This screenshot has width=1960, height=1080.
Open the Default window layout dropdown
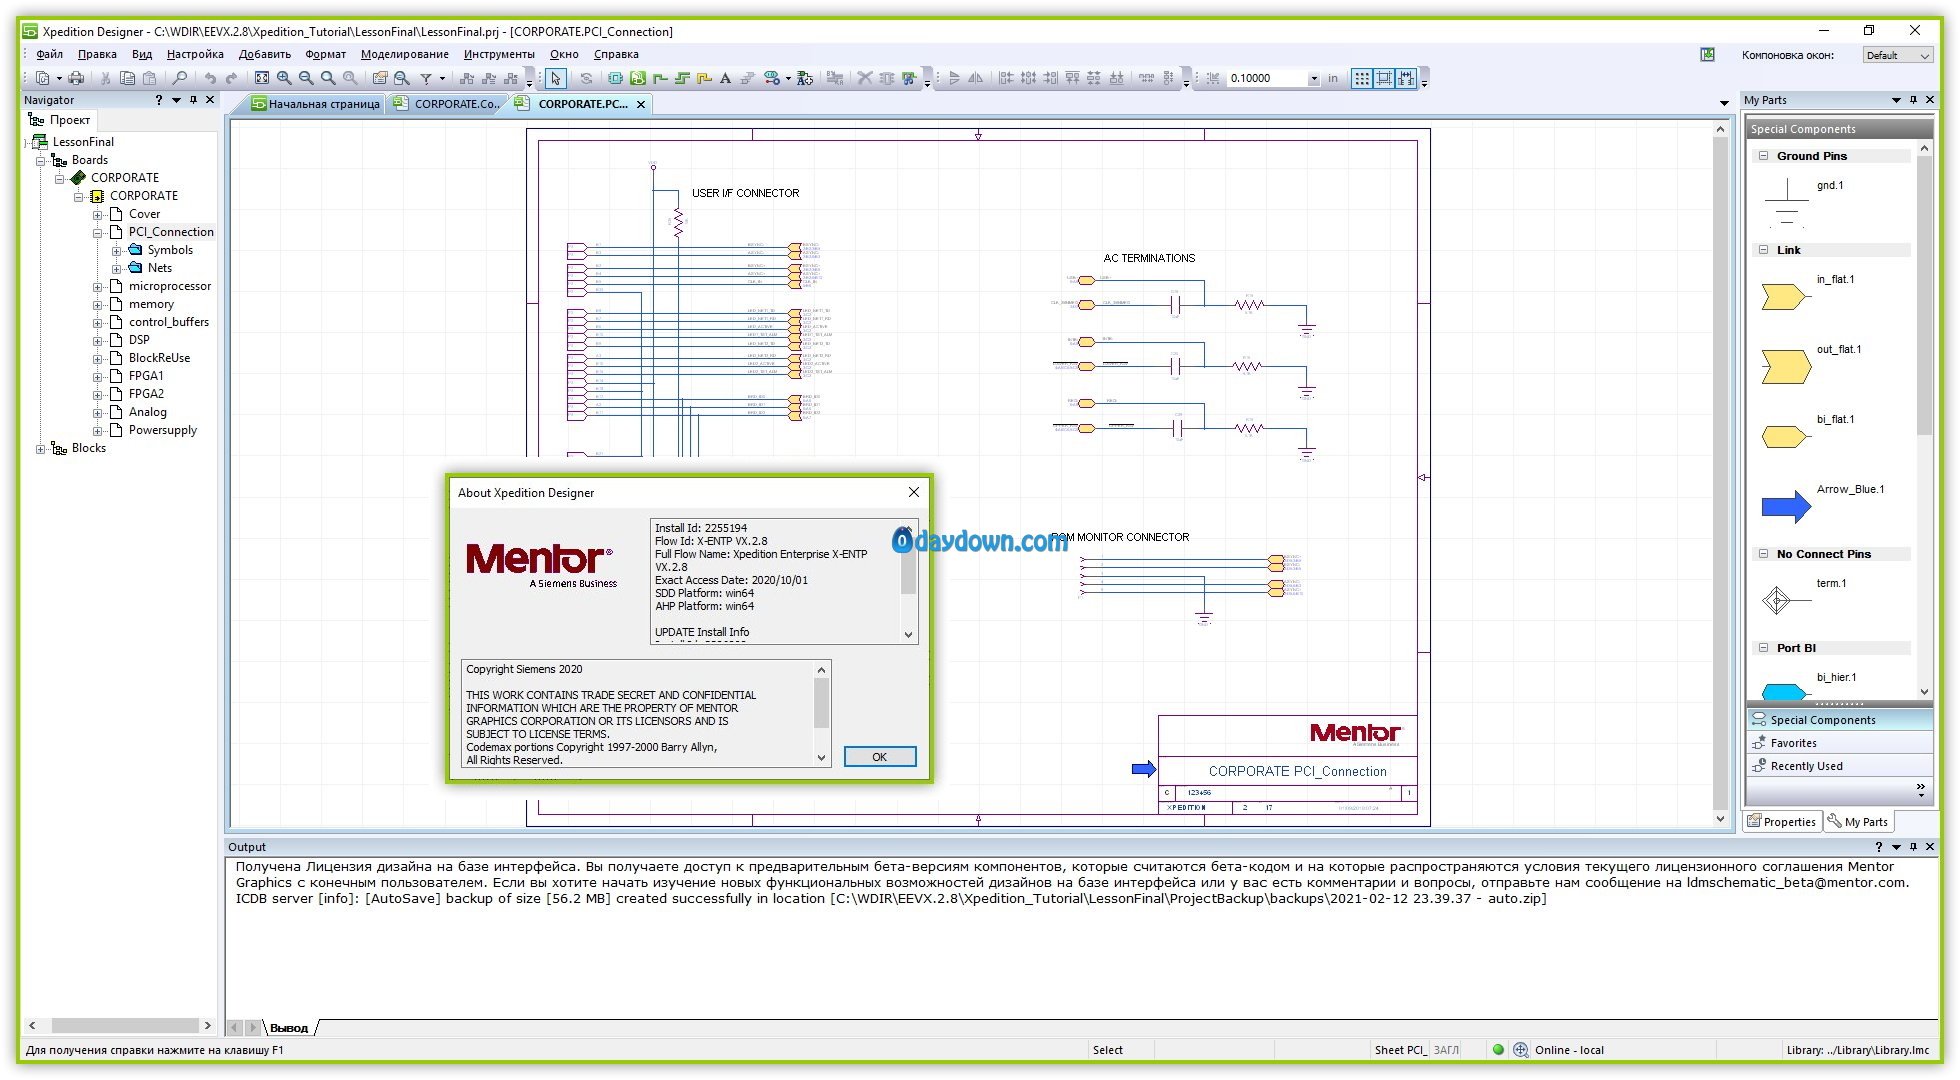pyautogui.click(x=1925, y=56)
